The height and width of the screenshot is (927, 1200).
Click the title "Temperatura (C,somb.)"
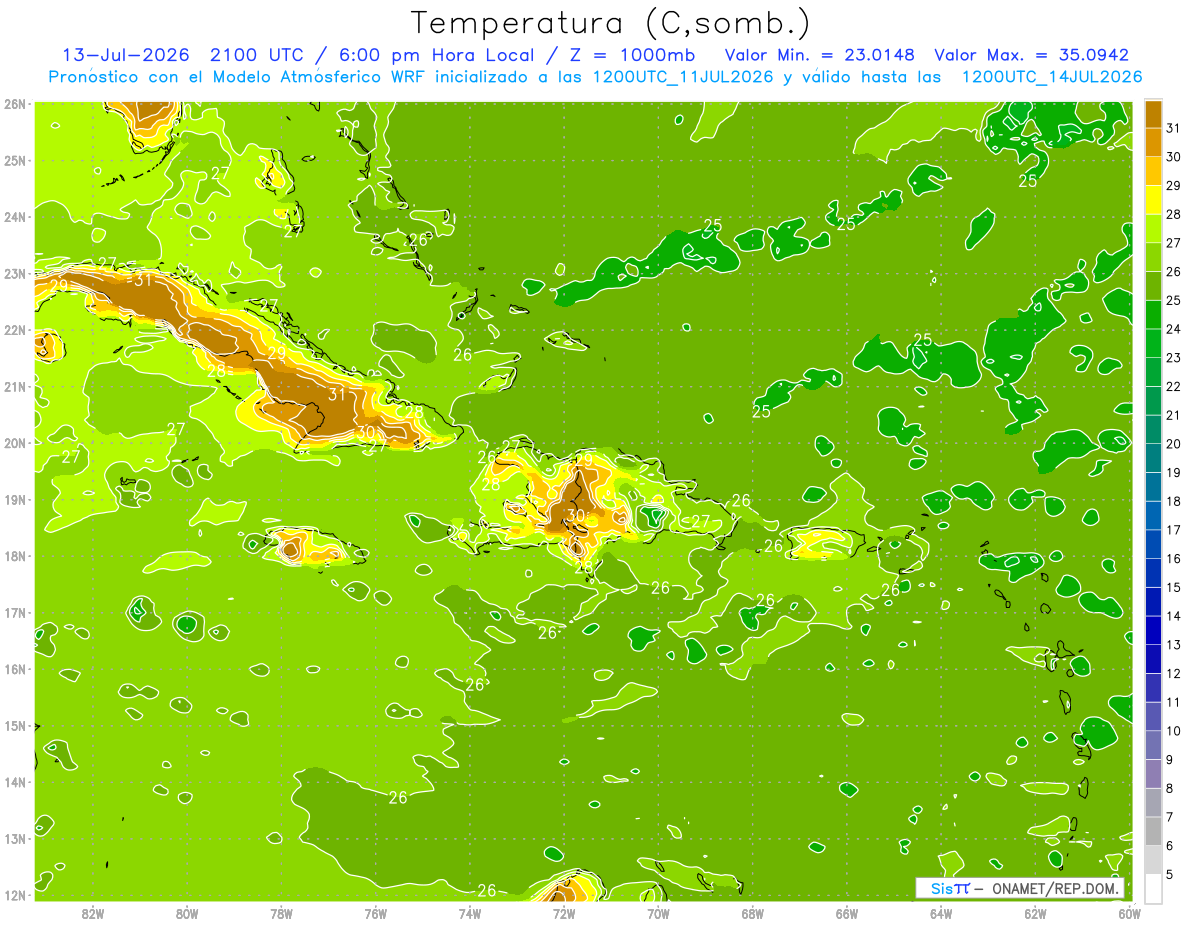(609, 23)
